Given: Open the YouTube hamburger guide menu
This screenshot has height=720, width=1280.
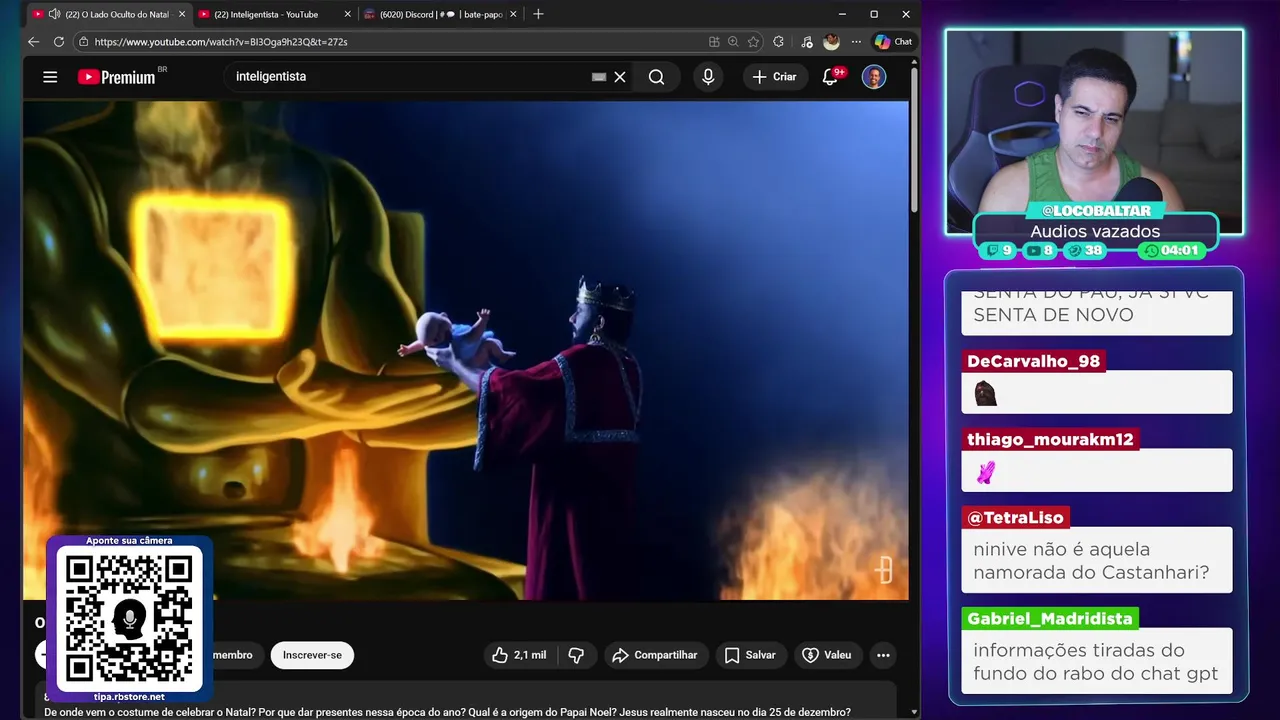Looking at the screenshot, I should click(50, 77).
